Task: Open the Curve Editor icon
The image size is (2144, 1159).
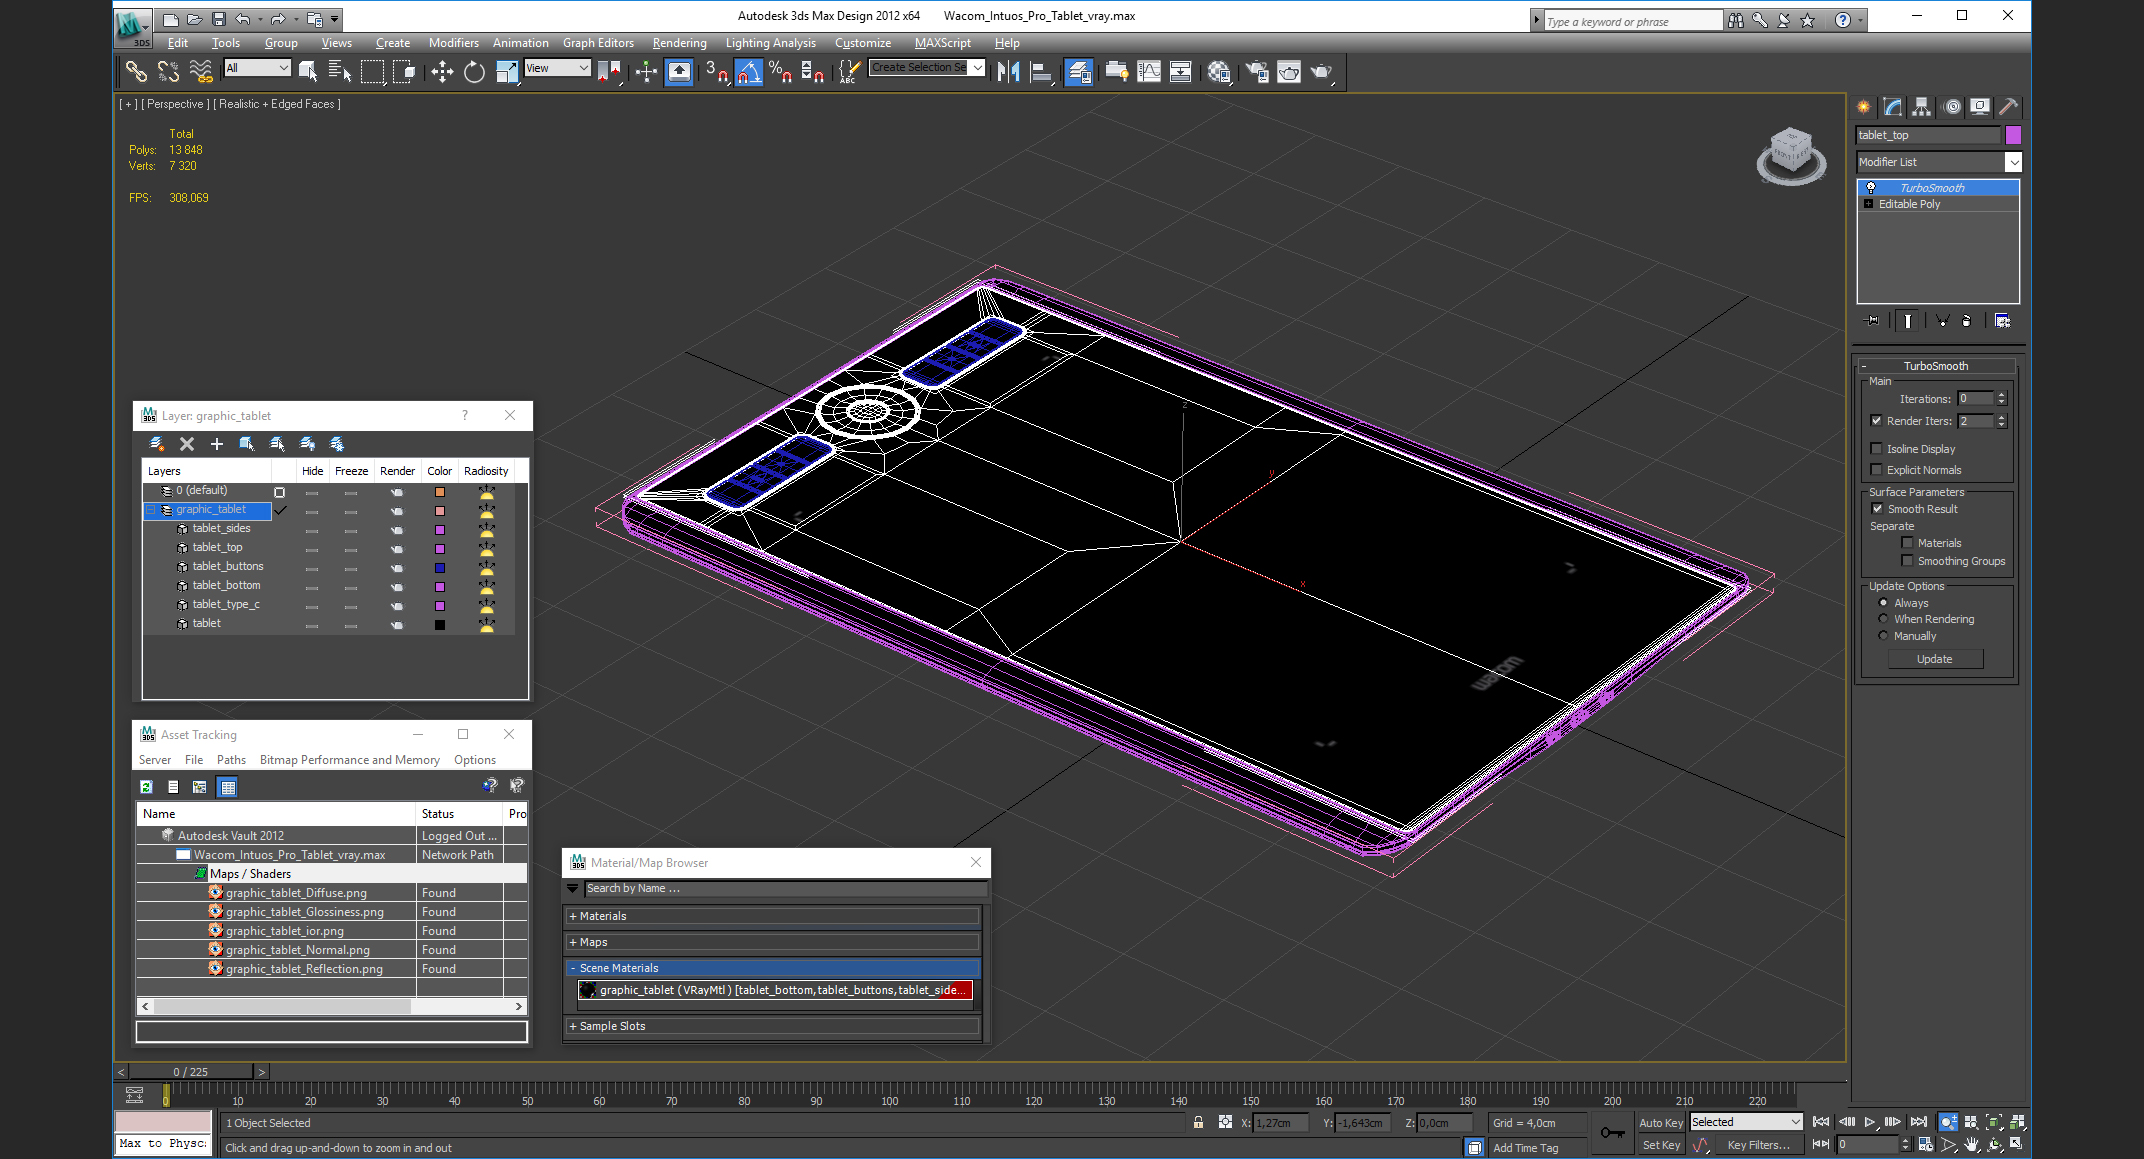Action: pyautogui.click(x=1149, y=71)
